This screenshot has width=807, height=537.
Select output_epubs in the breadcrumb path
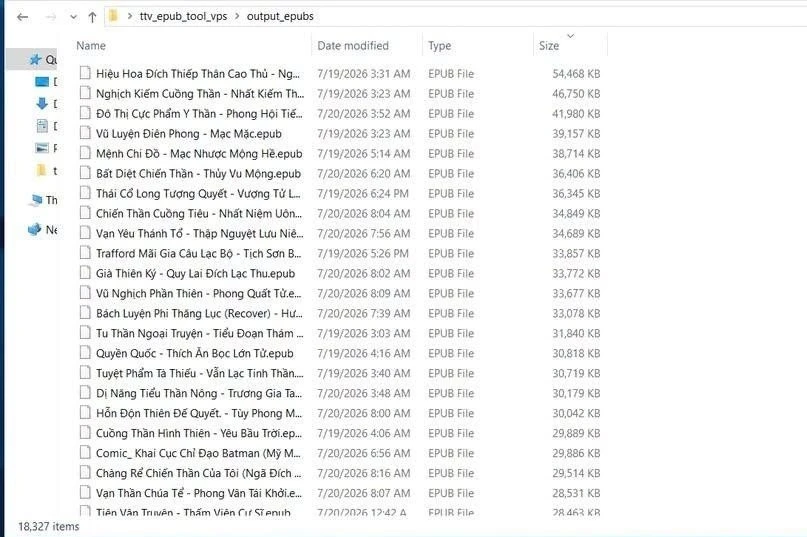(x=280, y=16)
